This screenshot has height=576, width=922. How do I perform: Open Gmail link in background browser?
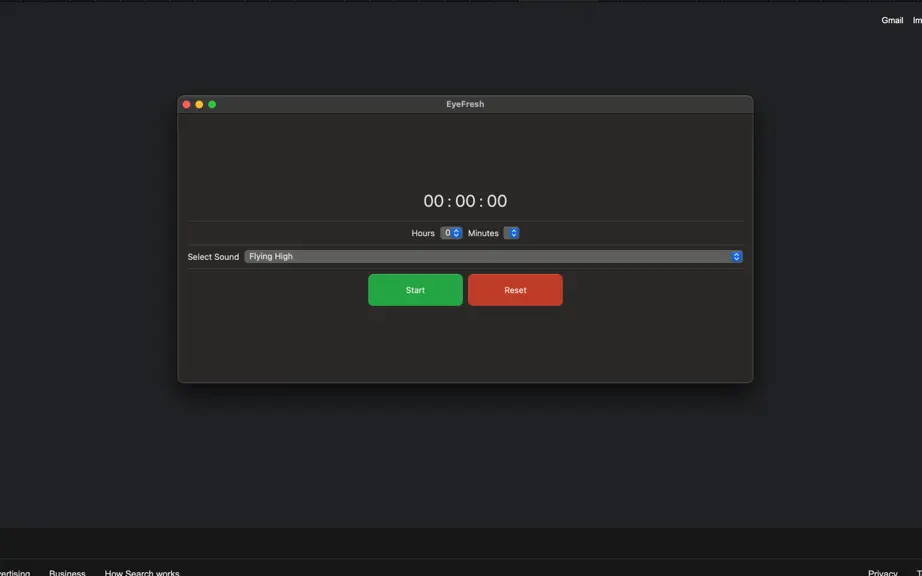click(892, 20)
